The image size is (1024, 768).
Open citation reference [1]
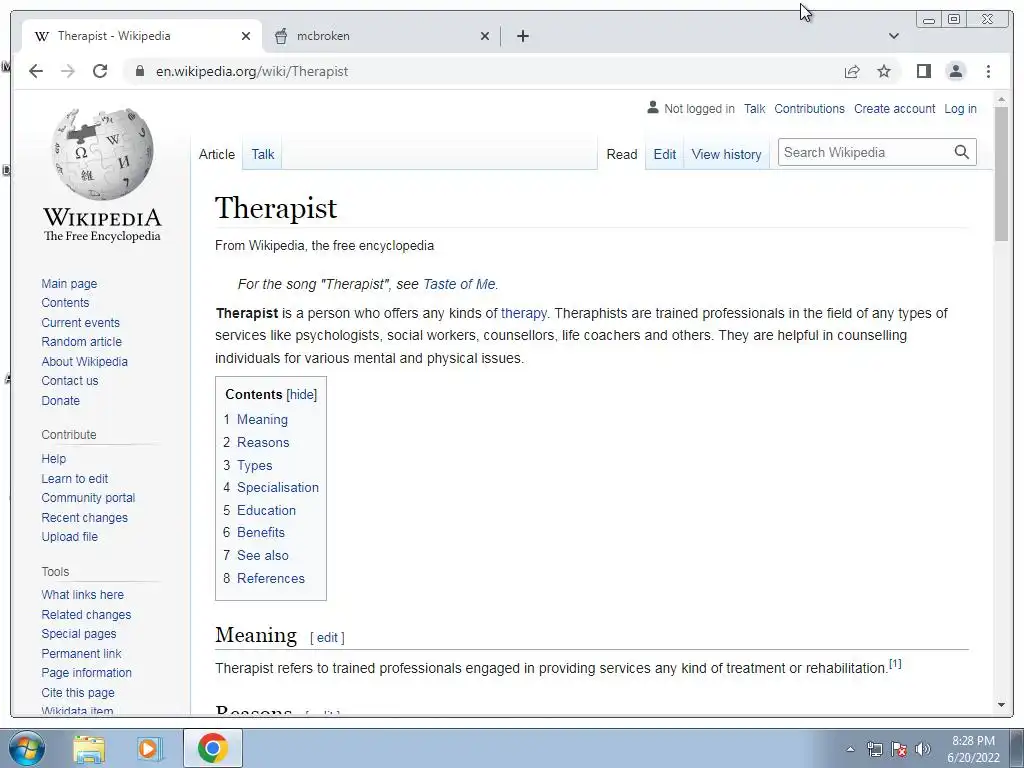coord(895,664)
